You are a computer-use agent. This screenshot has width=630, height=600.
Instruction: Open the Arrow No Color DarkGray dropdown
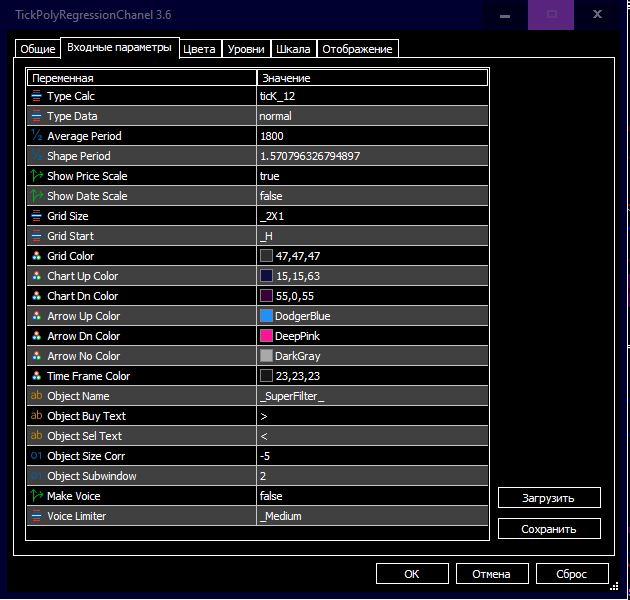[x=372, y=356]
